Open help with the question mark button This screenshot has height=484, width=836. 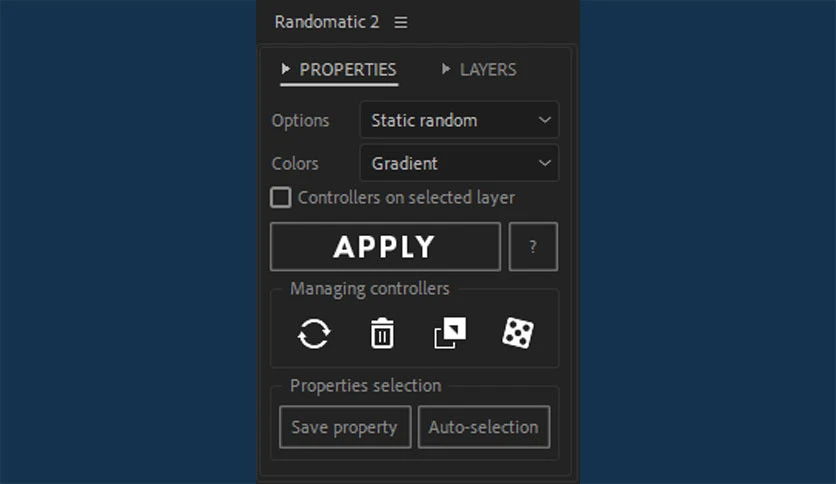point(533,247)
